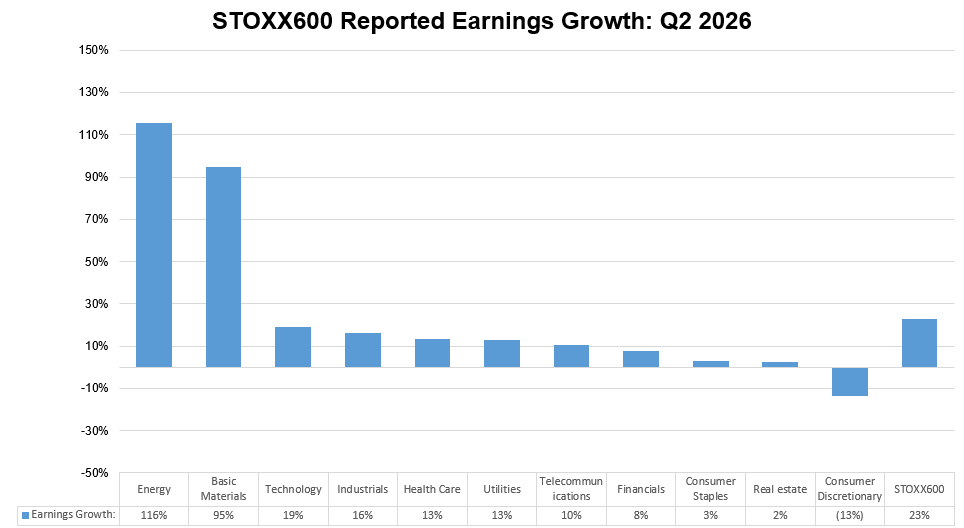This screenshot has width=964, height=528.
Task: Click the Health Care category label
Action: [432, 489]
